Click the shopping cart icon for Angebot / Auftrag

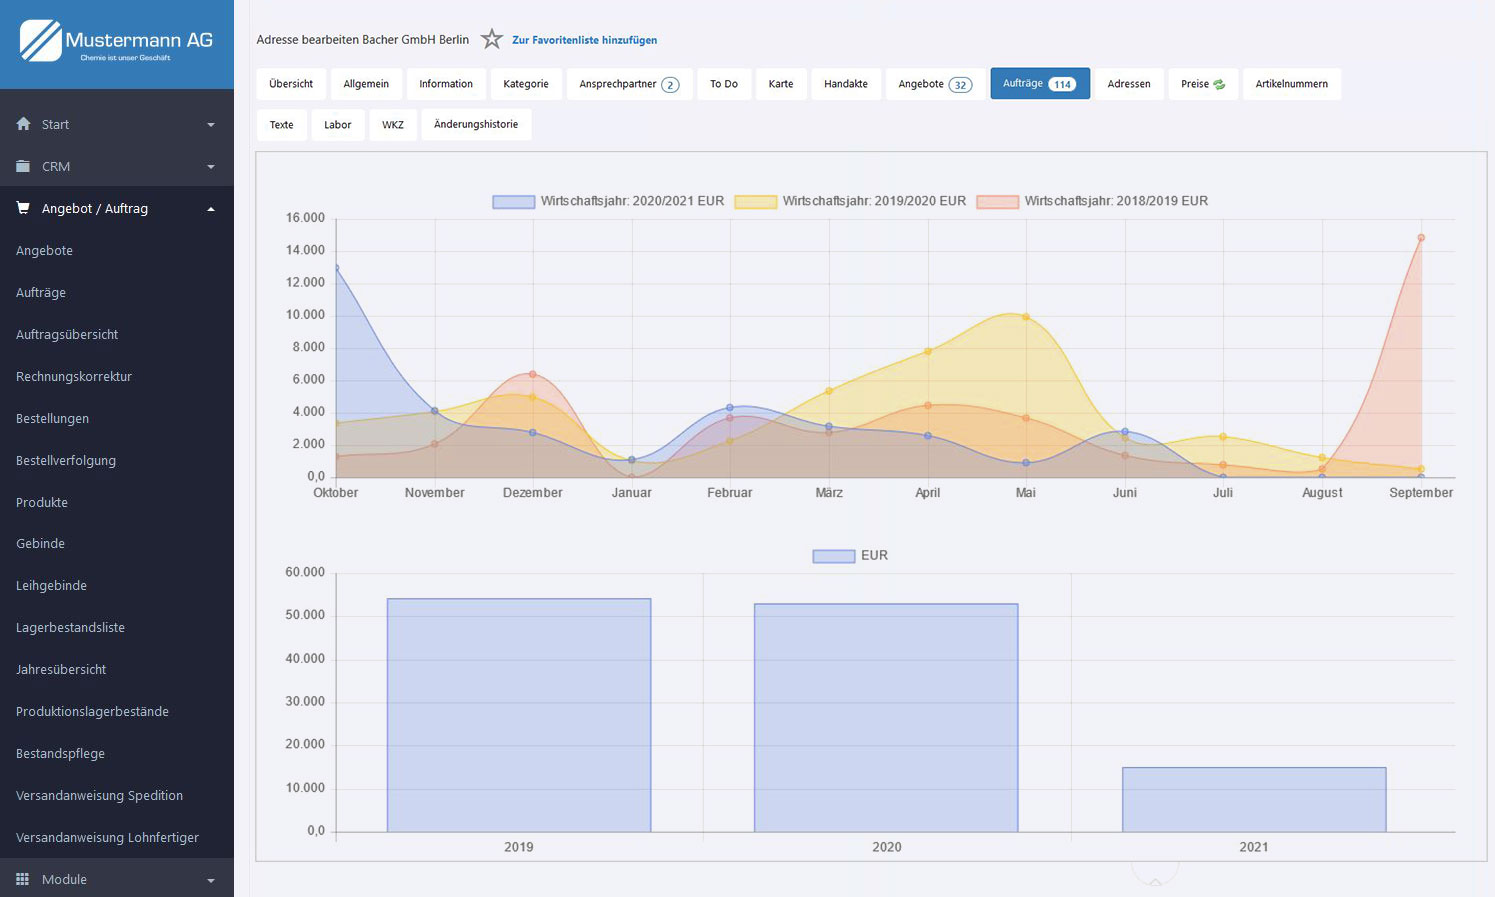[x=23, y=208]
